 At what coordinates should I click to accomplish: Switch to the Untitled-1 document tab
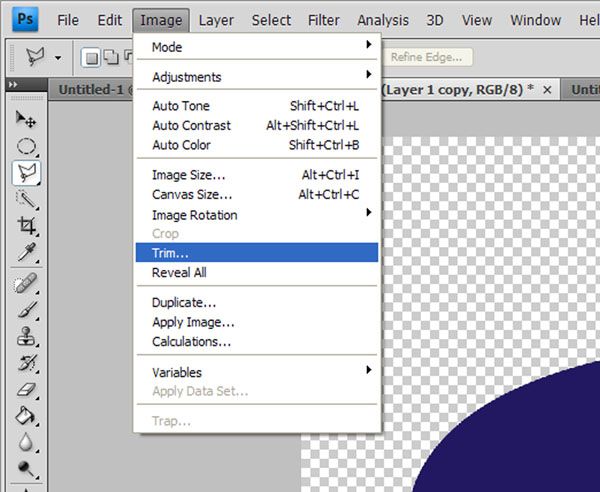[92, 90]
